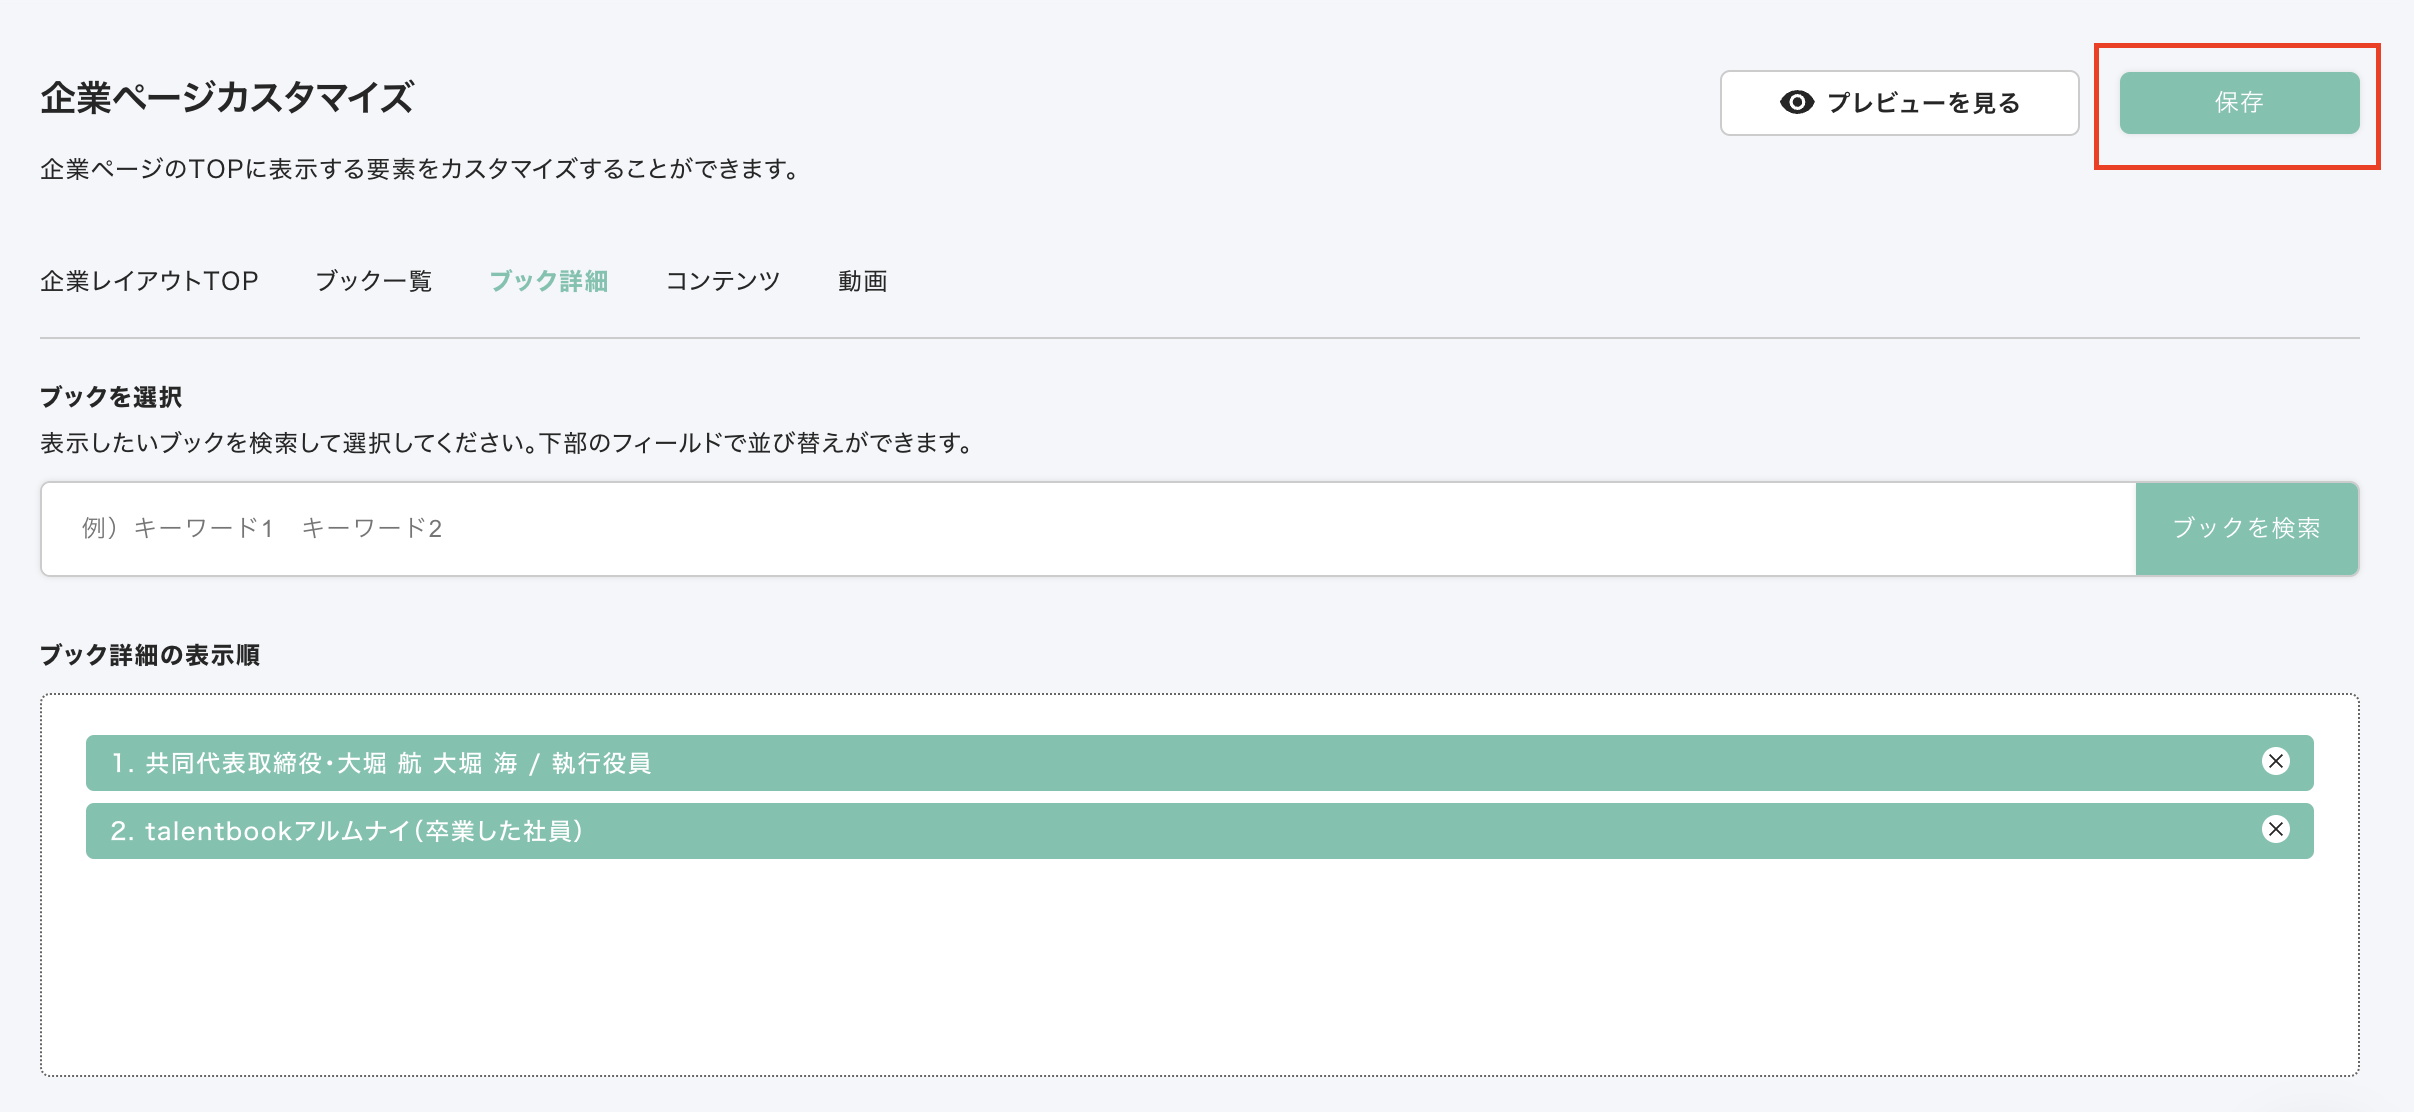Select the 共同代表取締役・大堀 list item
Screen dimensions: 2414x1112
tap(1100, 763)
